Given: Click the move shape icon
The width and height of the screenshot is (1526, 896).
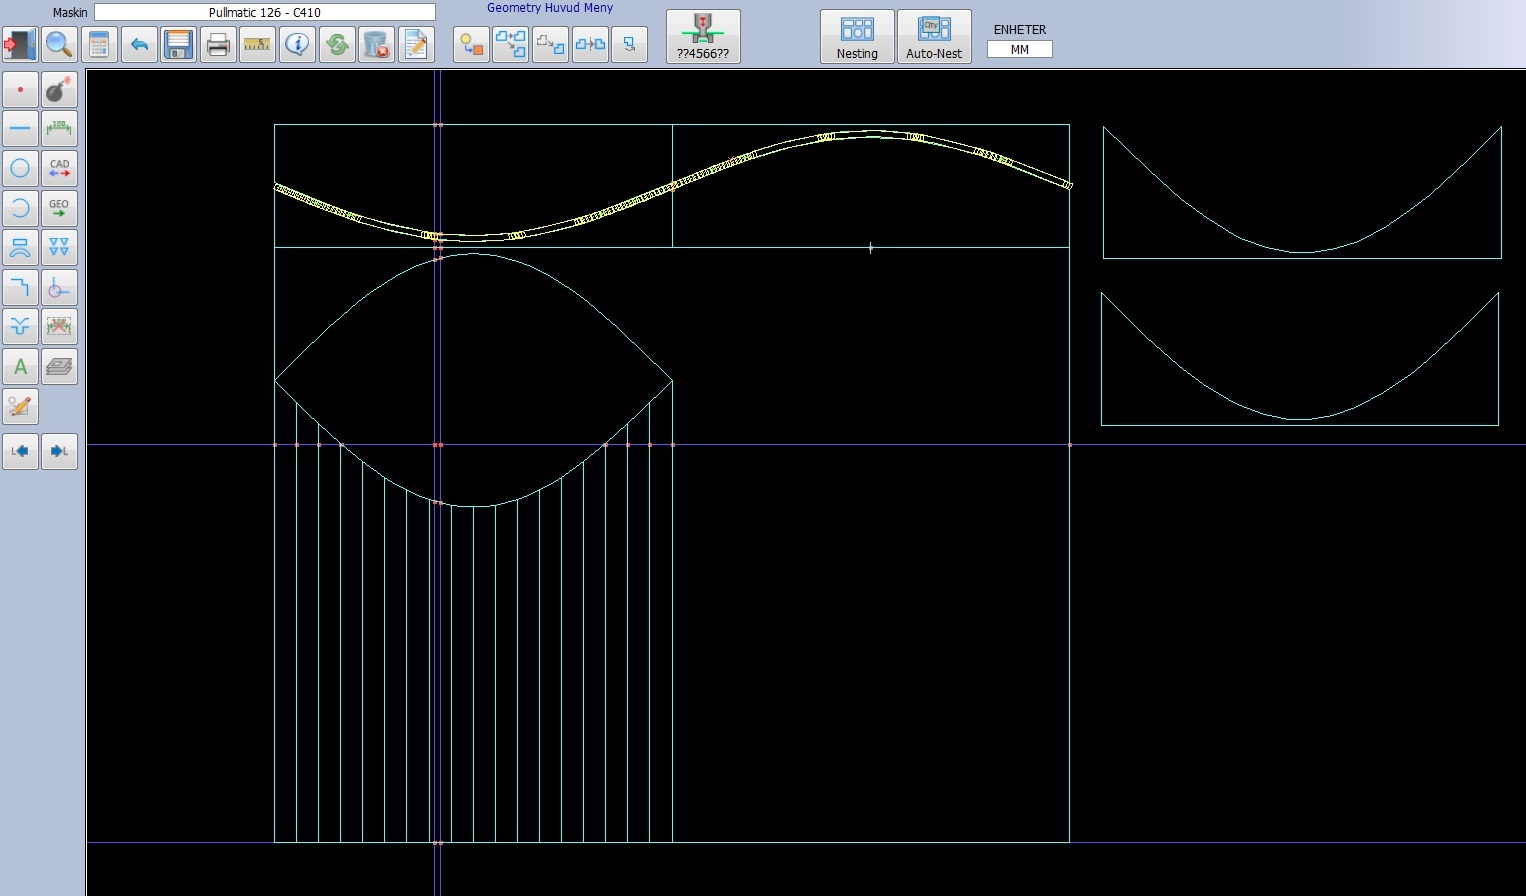Looking at the screenshot, I should click(x=550, y=45).
